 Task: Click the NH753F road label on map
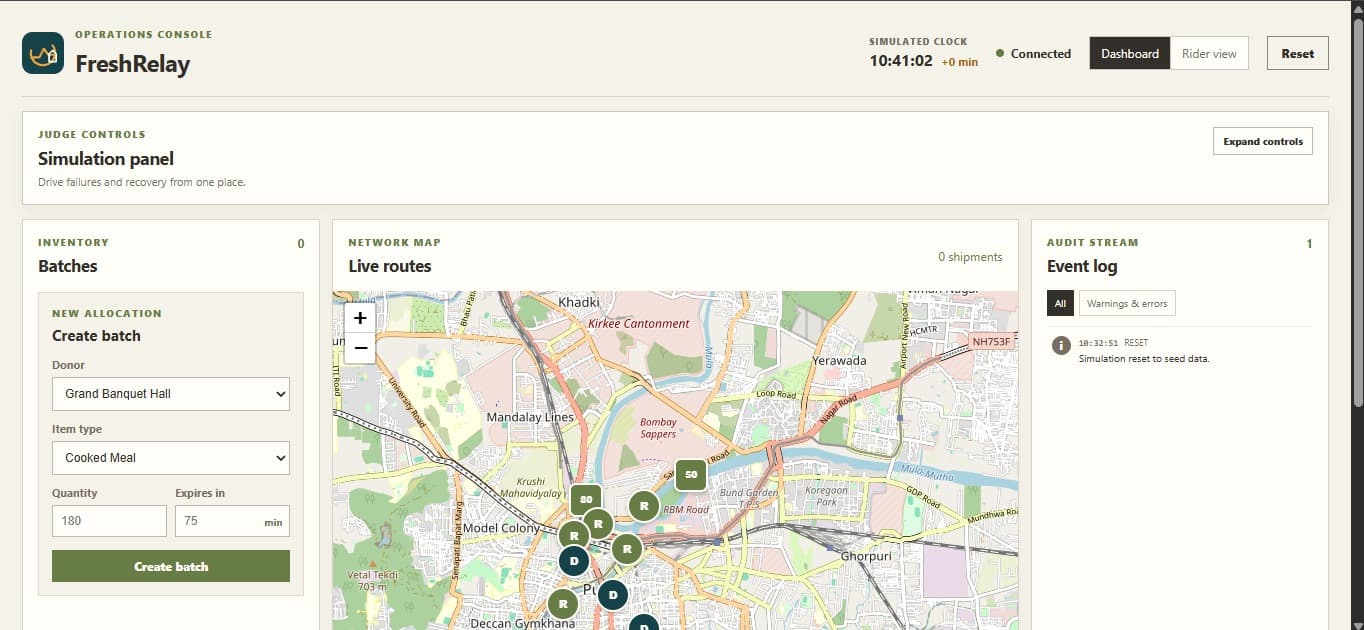click(x=991, y=342)
